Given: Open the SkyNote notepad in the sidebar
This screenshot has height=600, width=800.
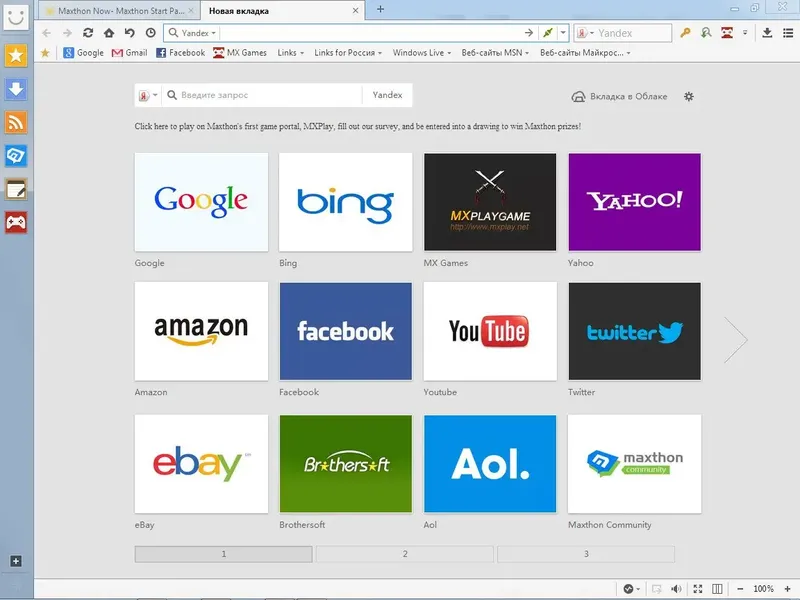Looking at the screenshot, I should [x=16, y=189].
